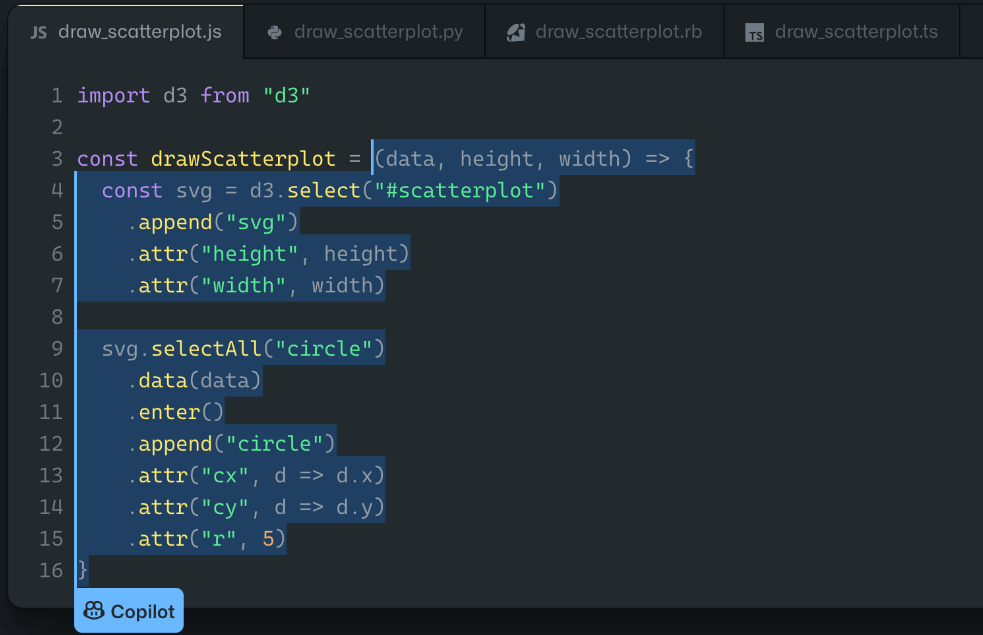The width and height of the screenshot is (983, 635).
Task: Switch to the draw_scatterplot.py tab
Action: [x=378, y=32]
